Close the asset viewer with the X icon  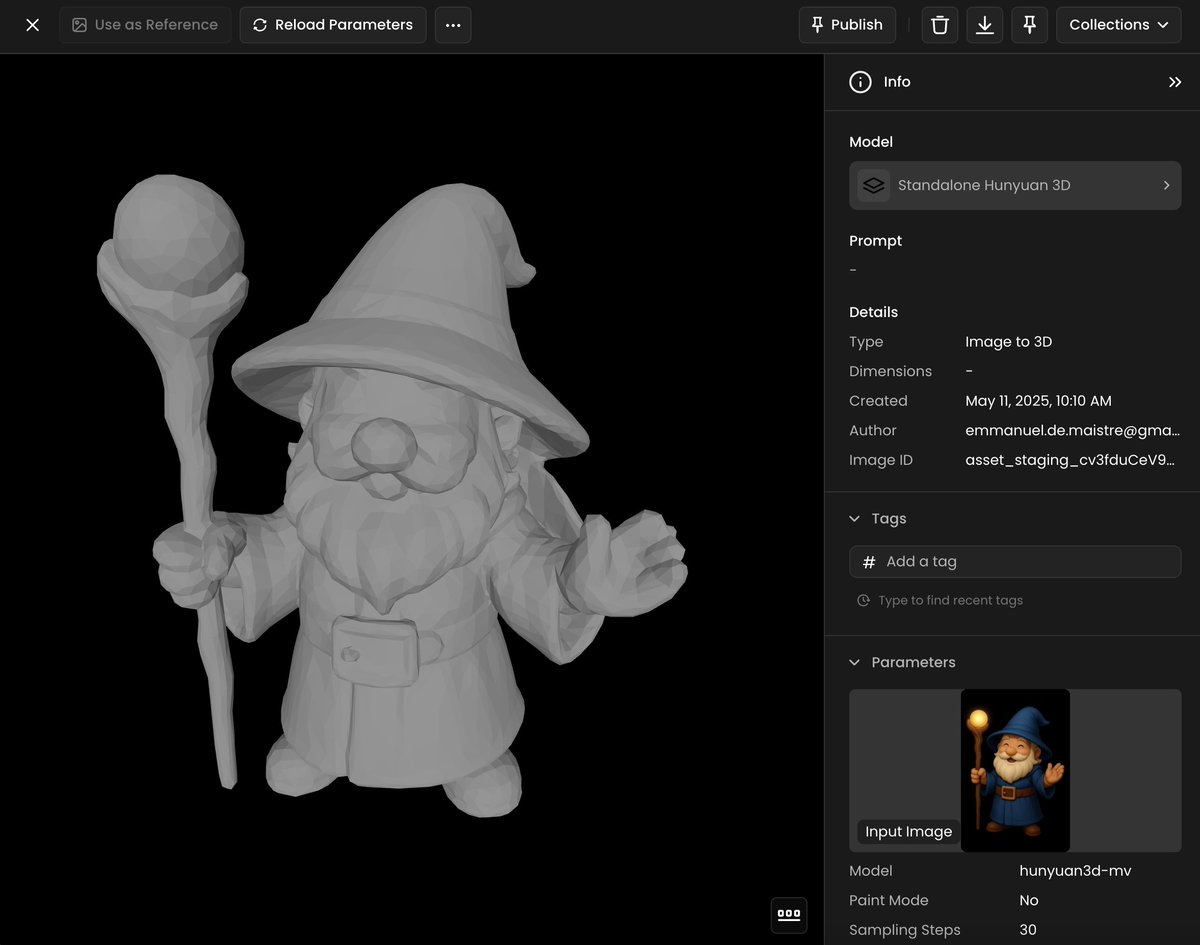tap(33, 25)
